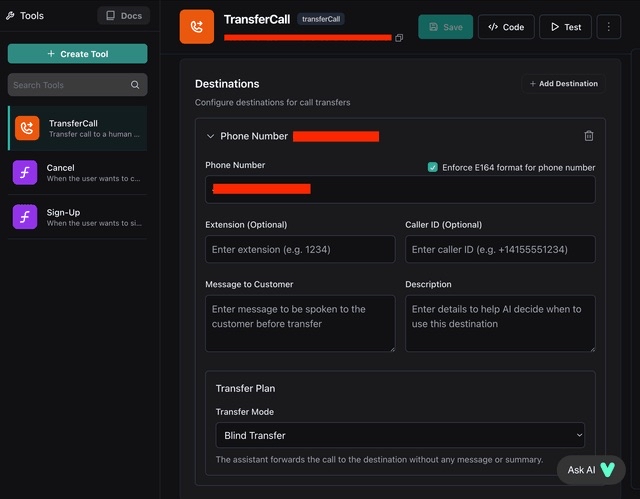Open the Docs link
This screenshot has height=499, width=640.
124,16
